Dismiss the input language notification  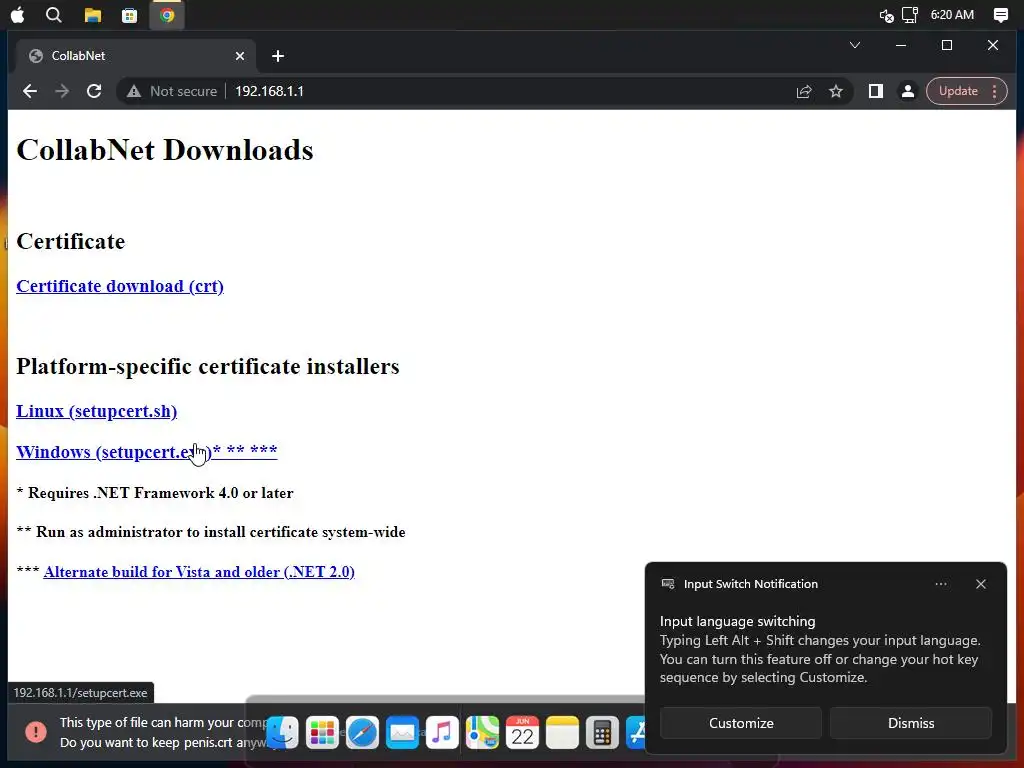[x=911, y=723]
